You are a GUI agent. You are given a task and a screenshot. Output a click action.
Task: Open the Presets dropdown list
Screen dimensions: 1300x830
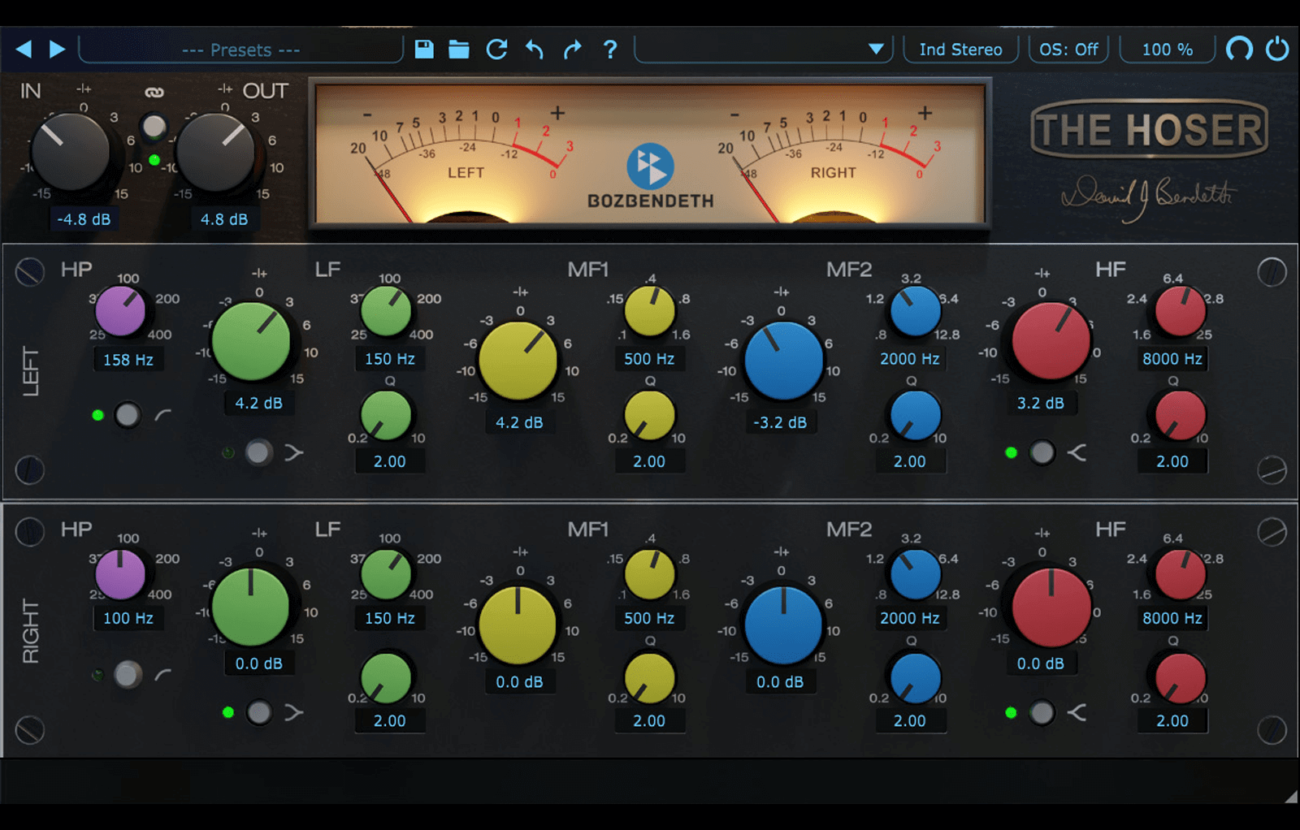tap(241, 49)
